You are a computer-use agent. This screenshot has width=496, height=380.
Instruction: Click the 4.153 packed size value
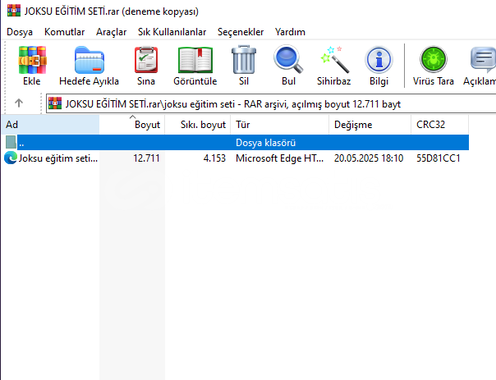click(214, 158)
